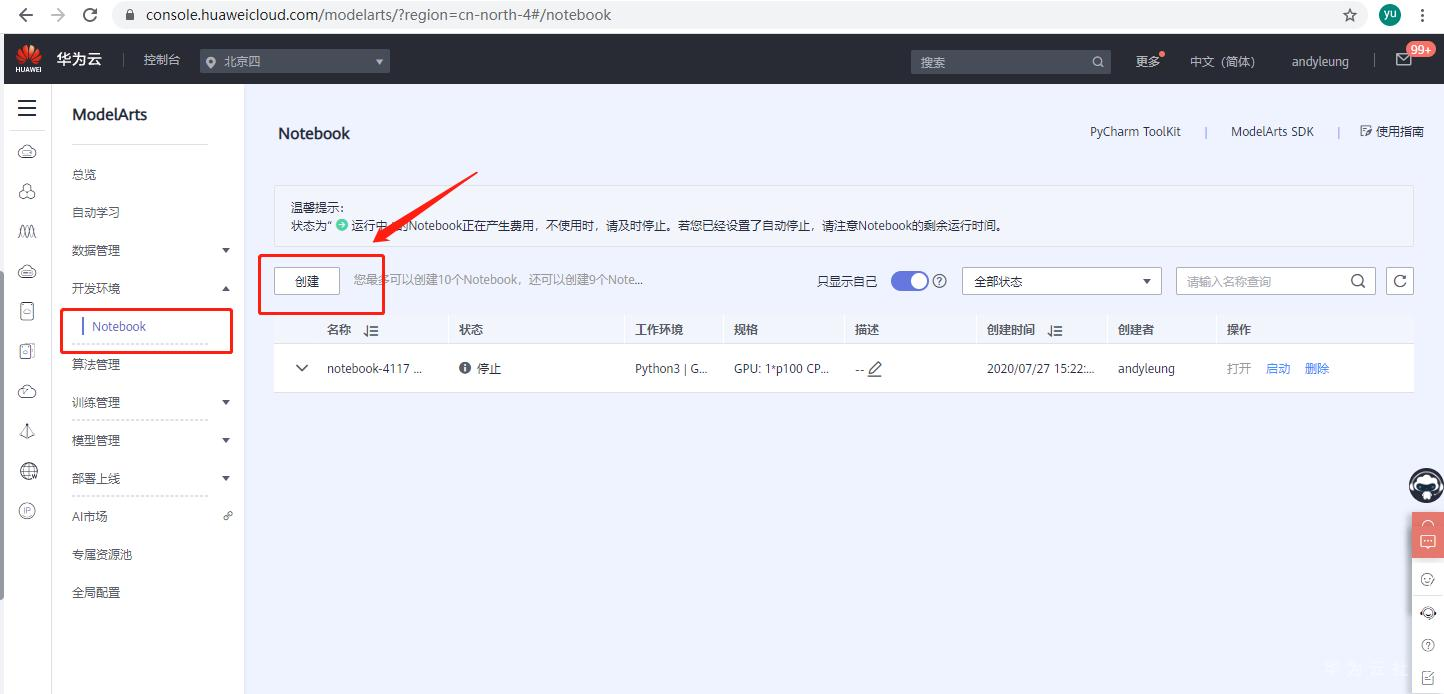Click the IP icon in left sidebar

coord(28,511)
